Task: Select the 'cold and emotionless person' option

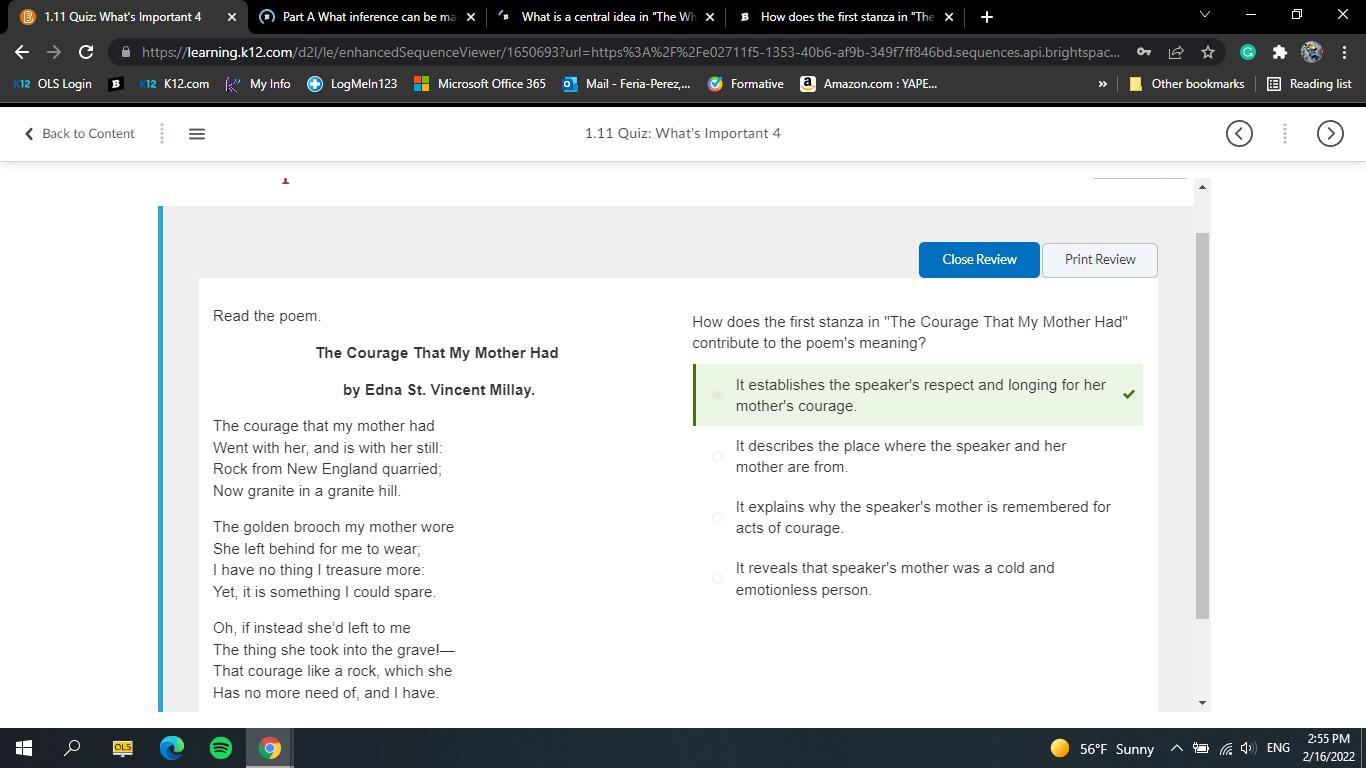Action: click(717, 579)
